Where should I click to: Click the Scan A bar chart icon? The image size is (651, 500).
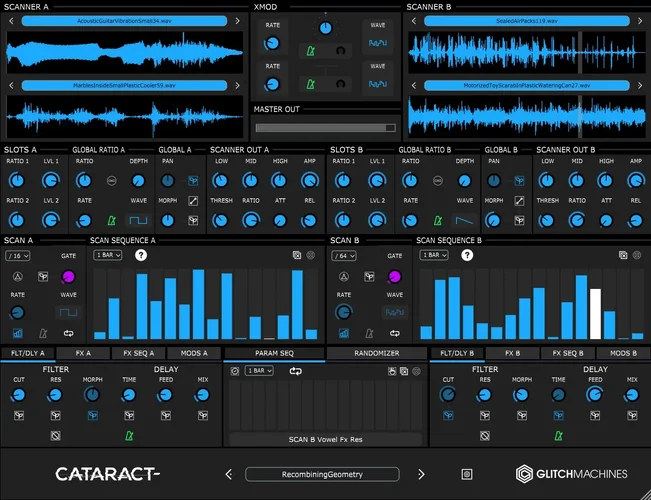coord(17,333)
